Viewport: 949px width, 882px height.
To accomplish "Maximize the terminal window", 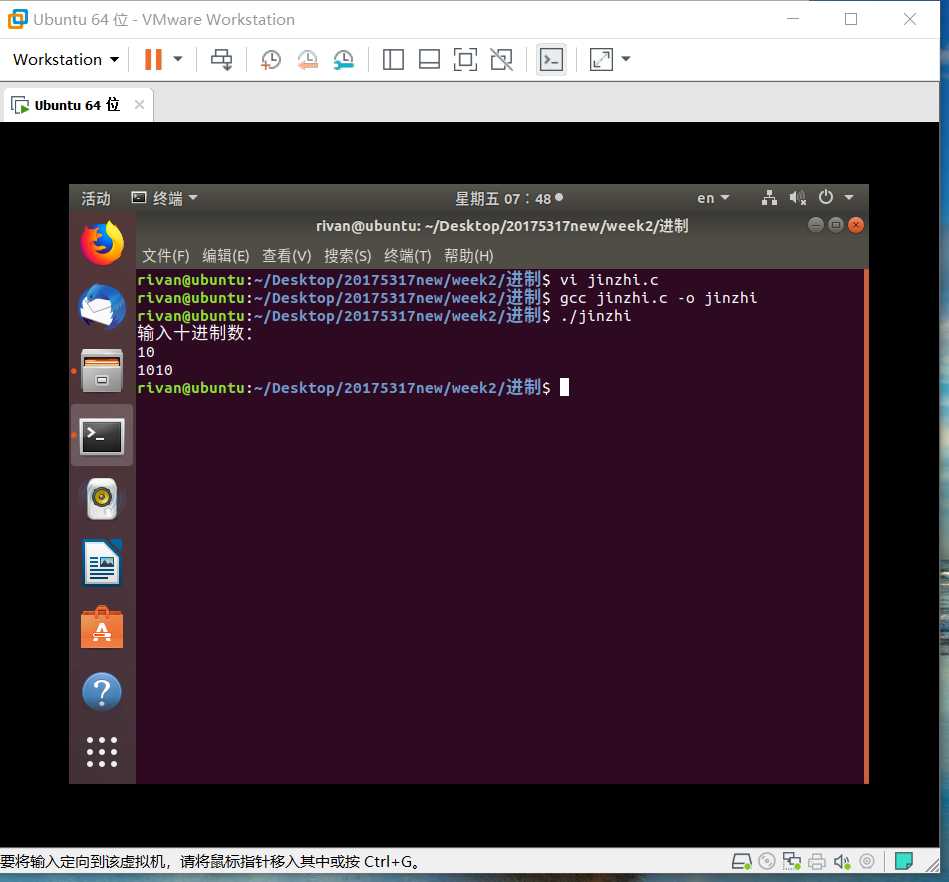I will 835,225.
